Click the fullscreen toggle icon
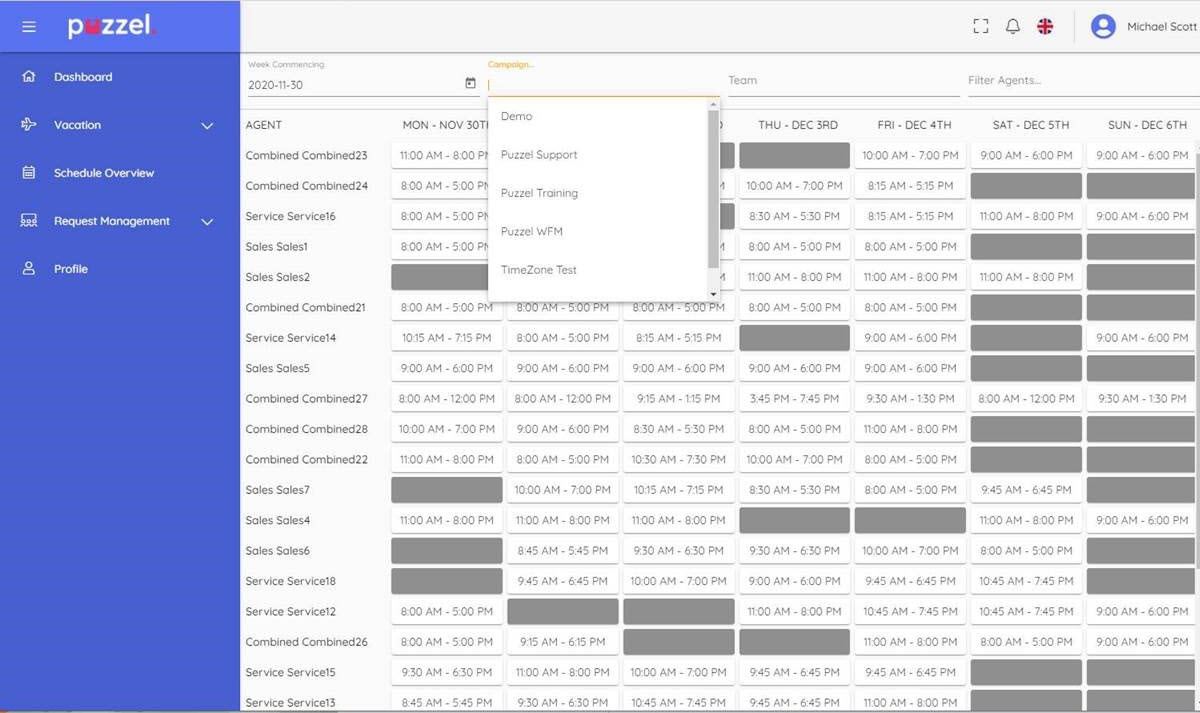Viewport: 1200px width, 713px height. [980, 27]
